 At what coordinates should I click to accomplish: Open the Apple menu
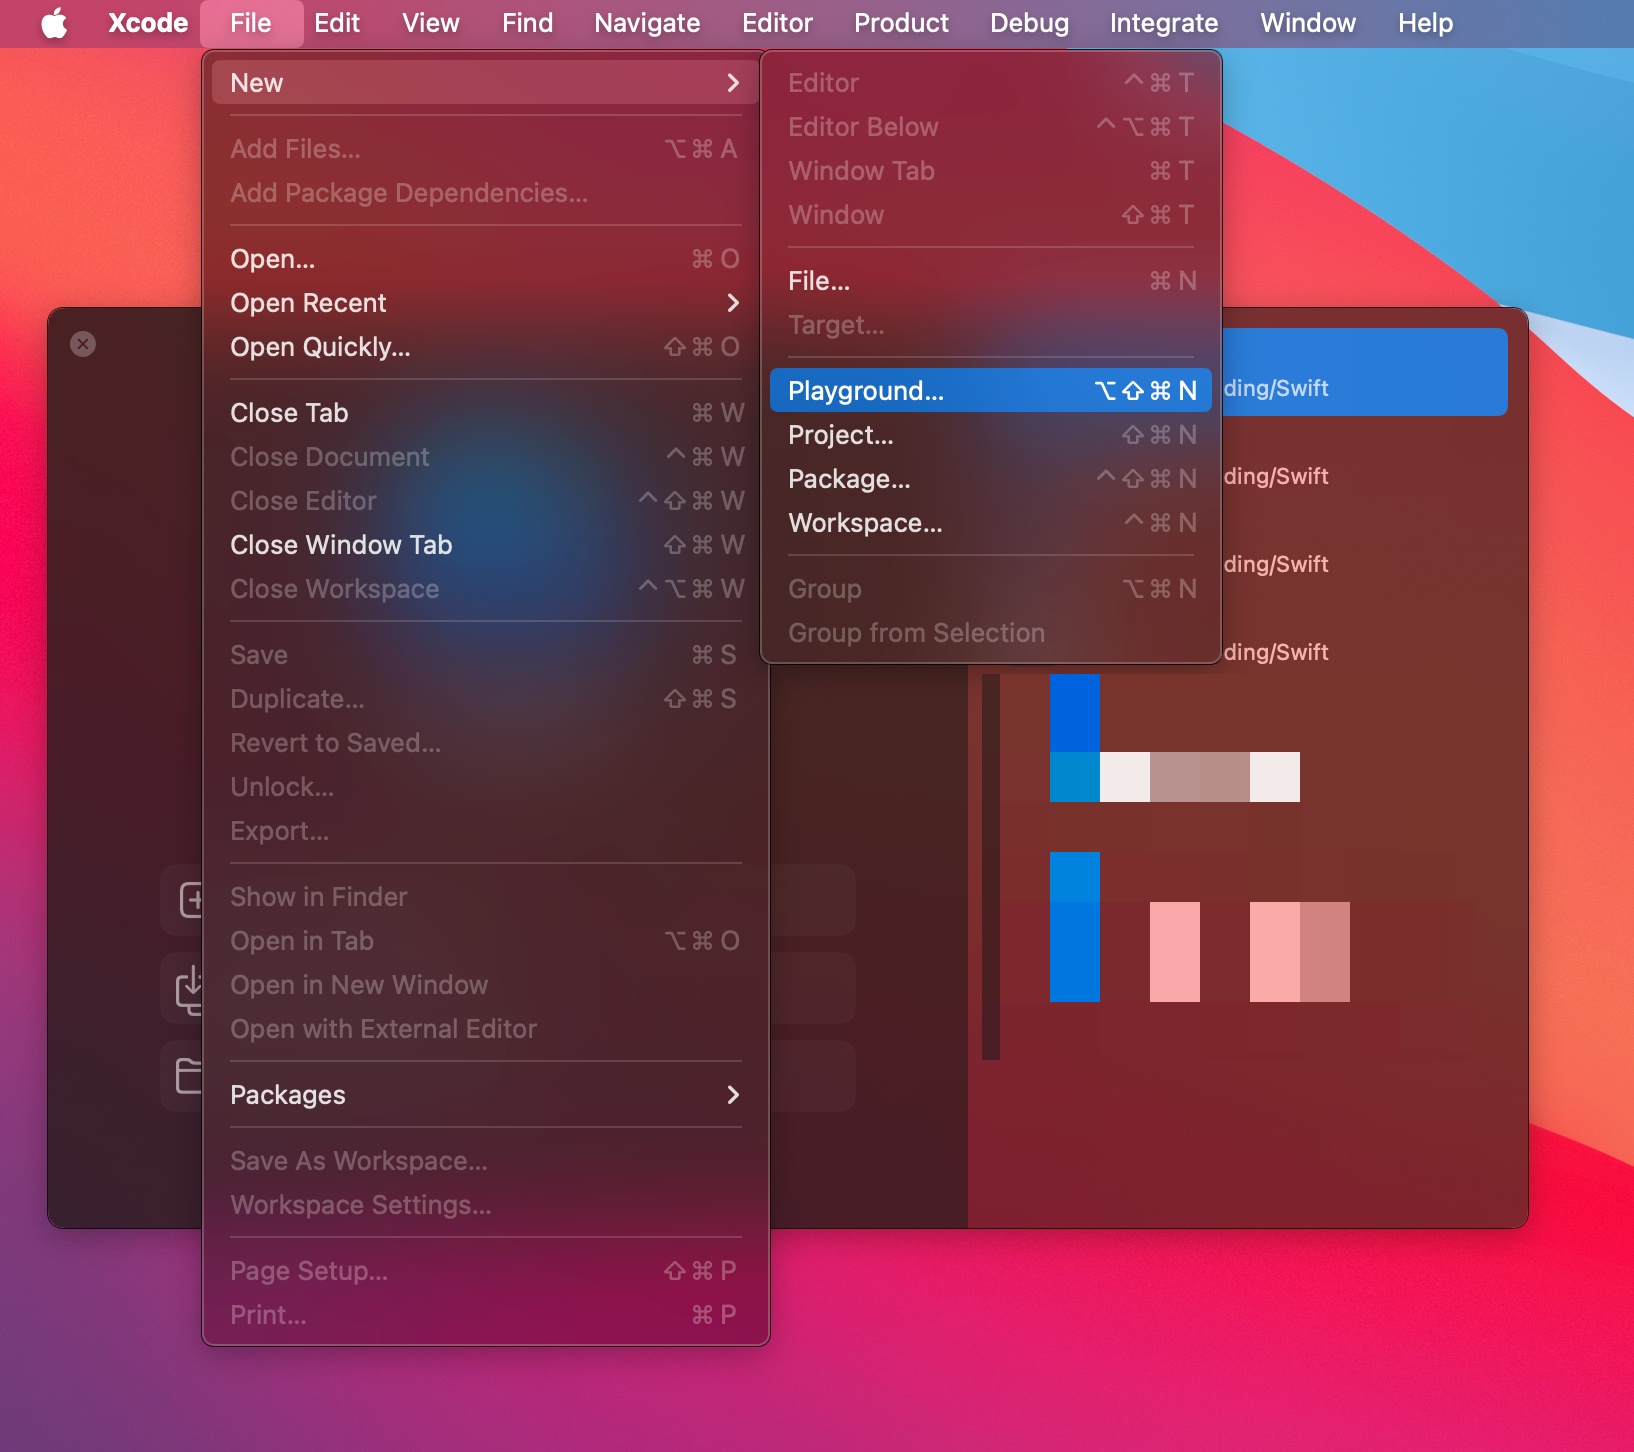tap(55, 23)
